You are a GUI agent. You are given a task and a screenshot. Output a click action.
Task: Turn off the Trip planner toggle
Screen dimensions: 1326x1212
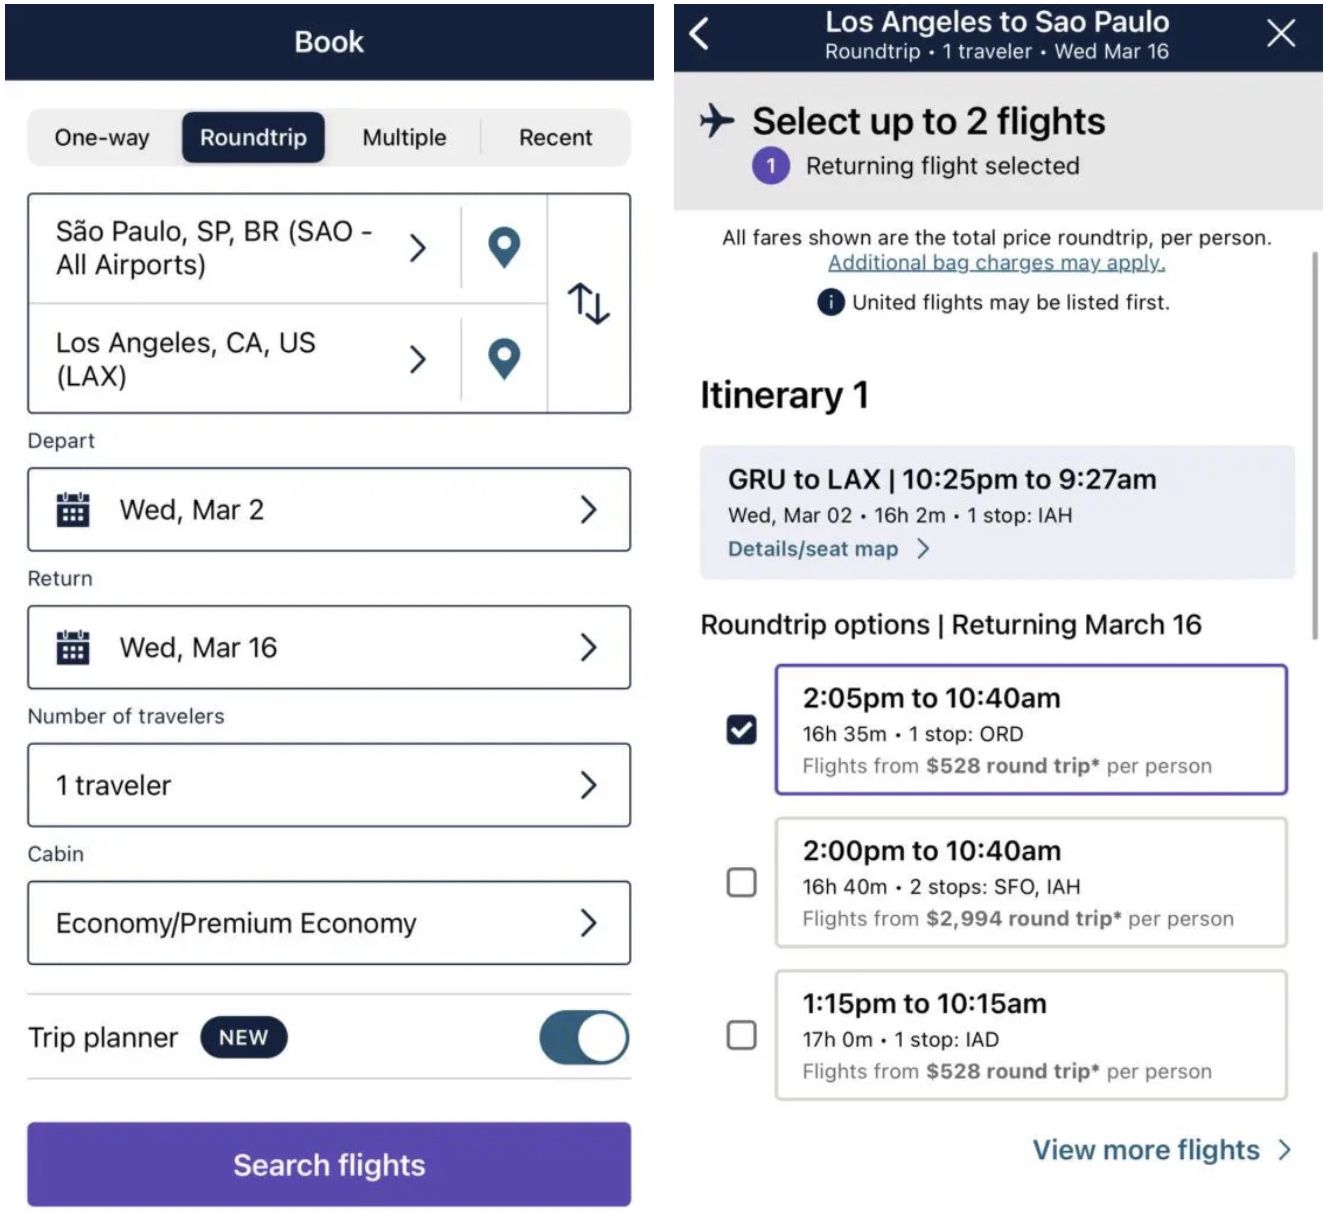pyautogui.click(x=584, y=1037)
